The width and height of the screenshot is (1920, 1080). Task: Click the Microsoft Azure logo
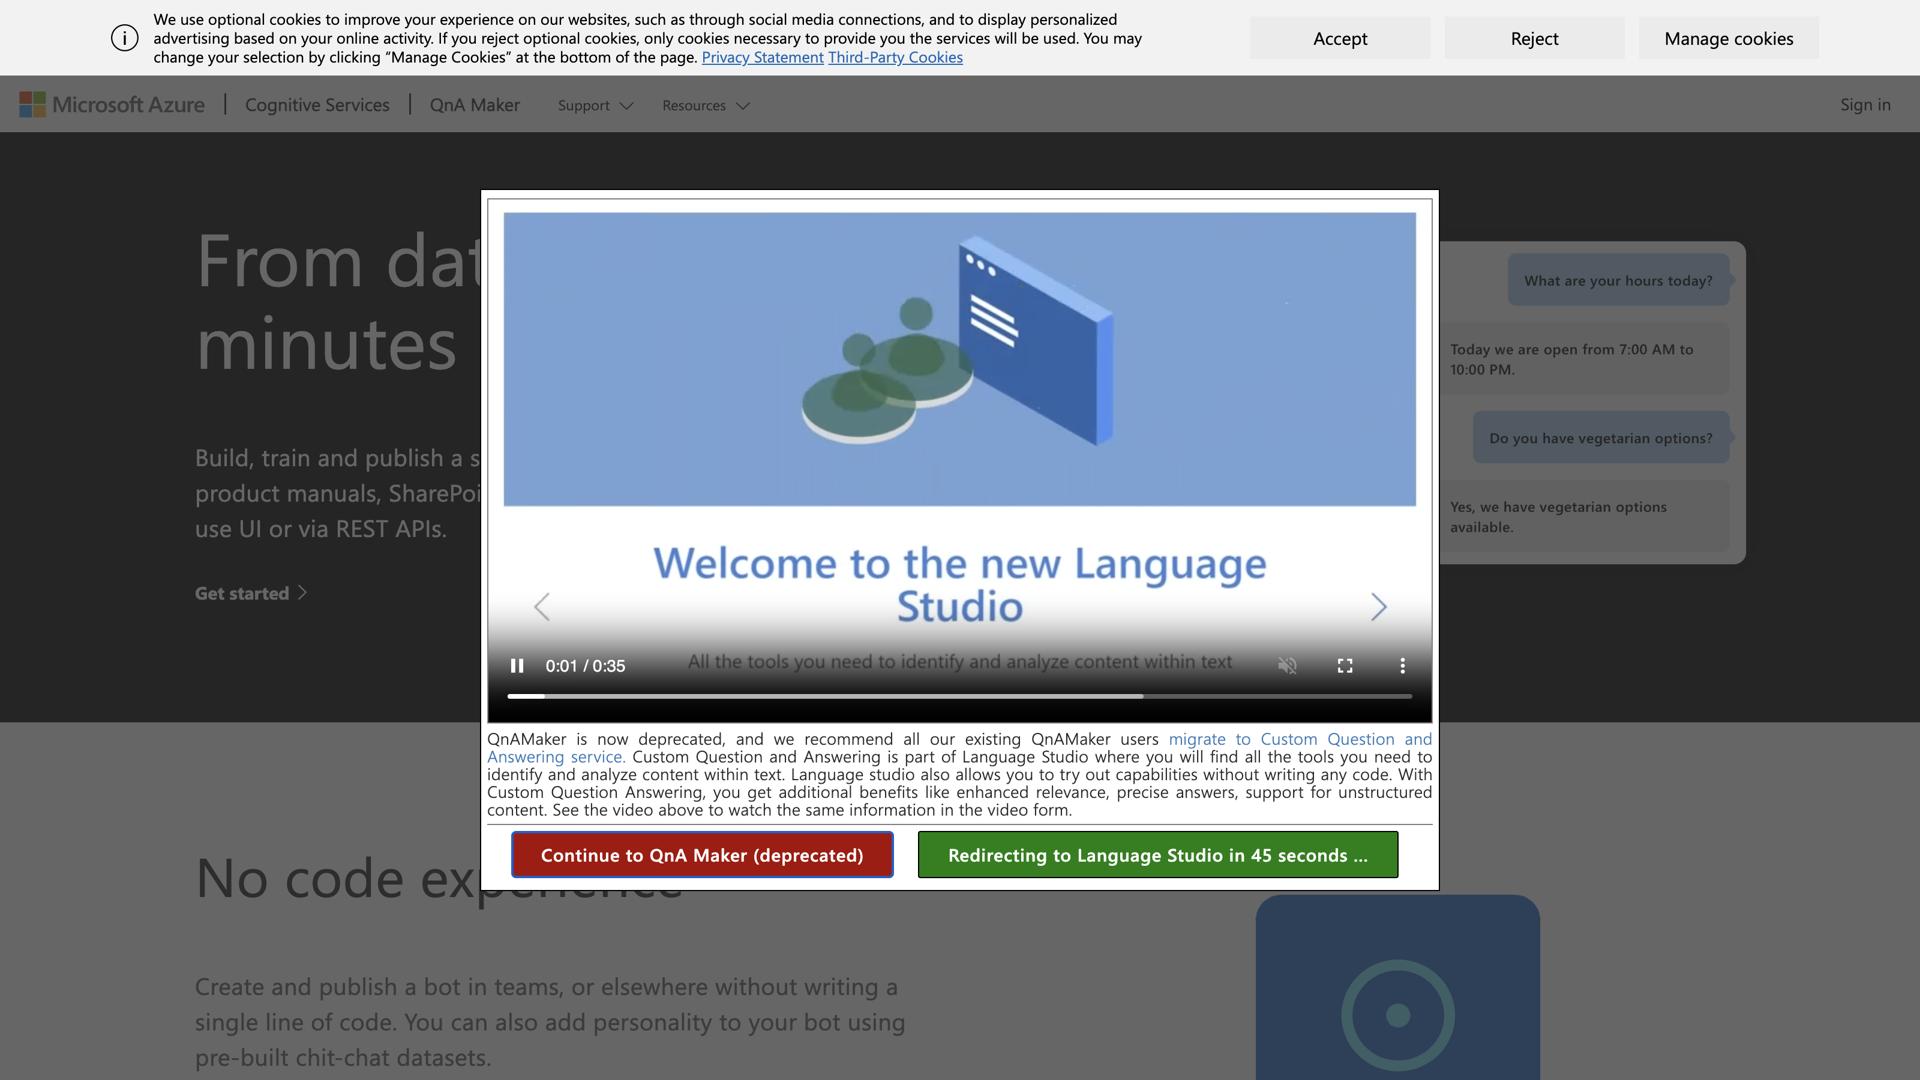112,105
